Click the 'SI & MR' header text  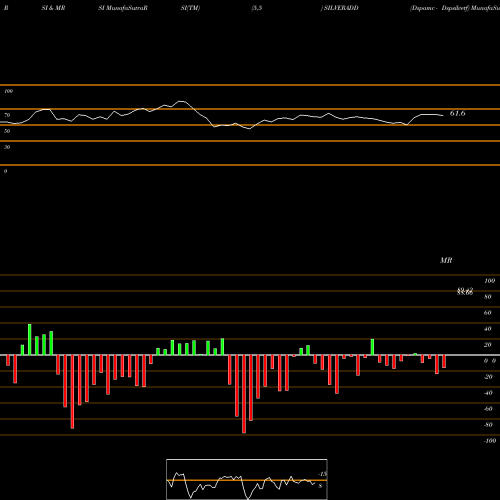pos(53,8)
